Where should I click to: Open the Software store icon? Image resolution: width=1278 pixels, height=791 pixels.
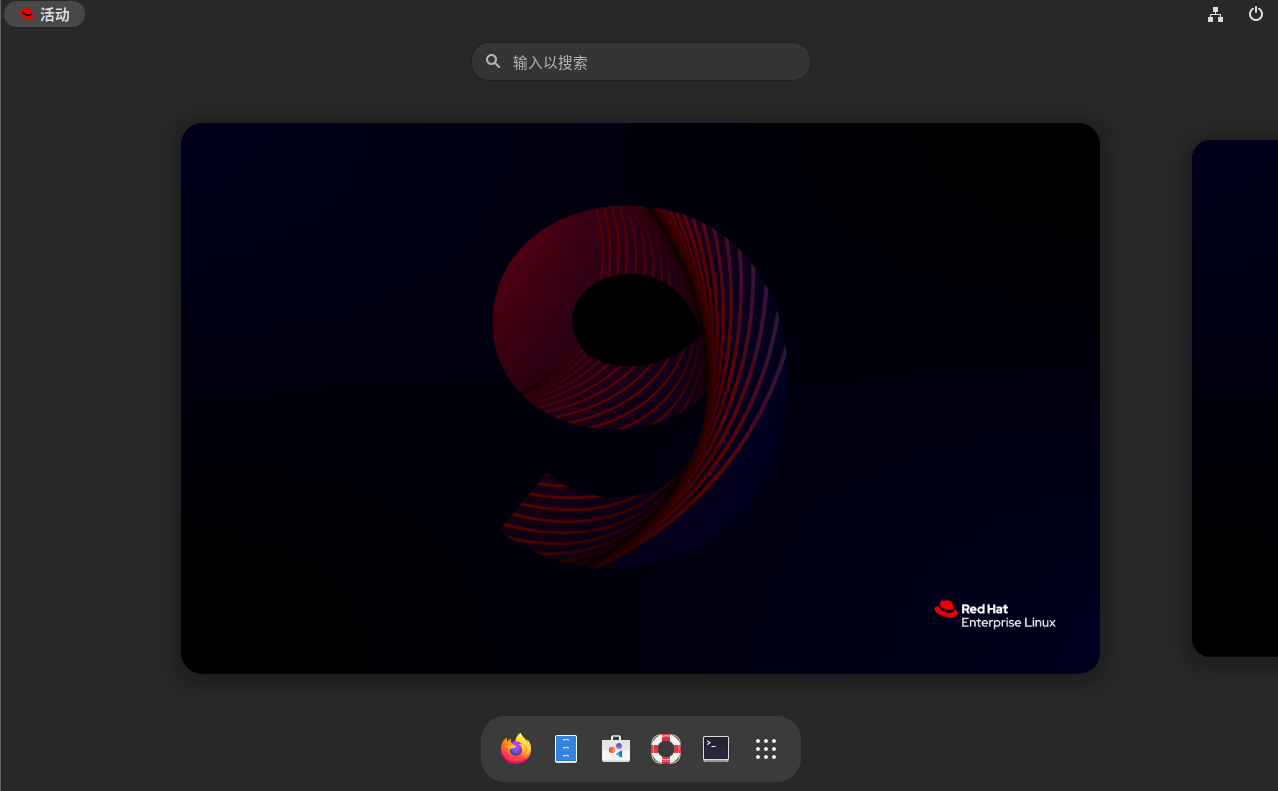pos(616,749)
